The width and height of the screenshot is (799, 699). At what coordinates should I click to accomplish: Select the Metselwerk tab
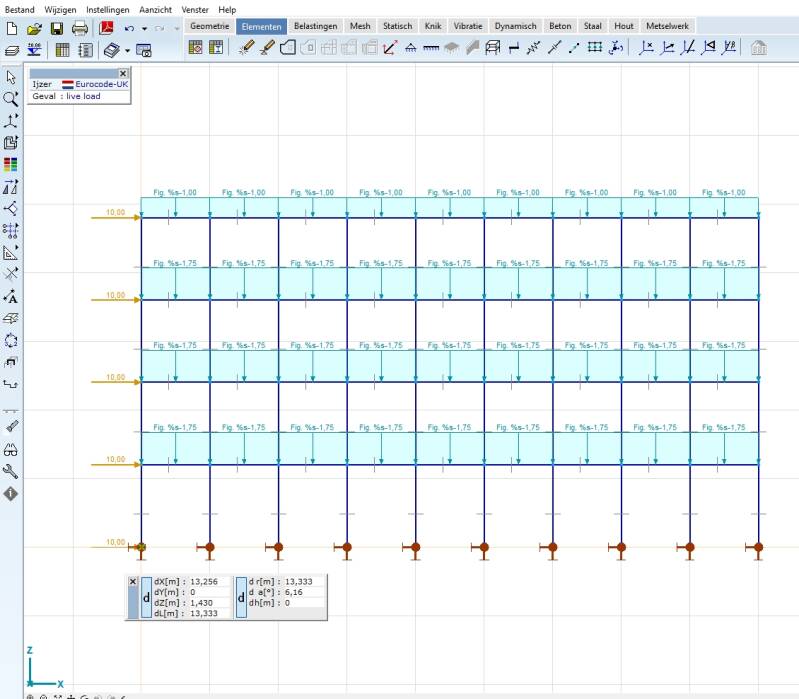coord(667,26)
